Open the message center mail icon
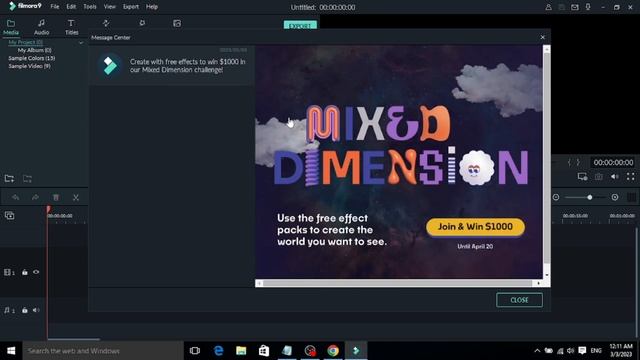 [575, 7]
